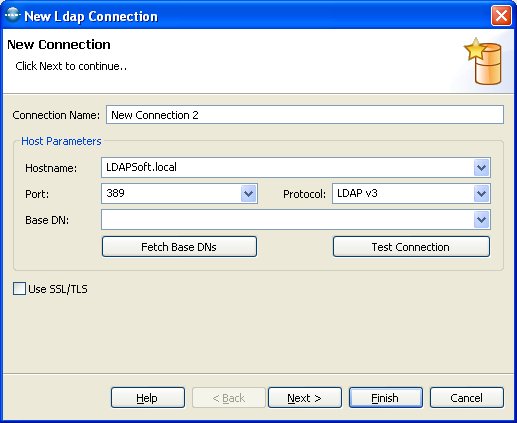Image resolution: width=517 pixels, height=423 pixels.
Task: Close the New Ldap Connection dialog
Action: (501, 15)
